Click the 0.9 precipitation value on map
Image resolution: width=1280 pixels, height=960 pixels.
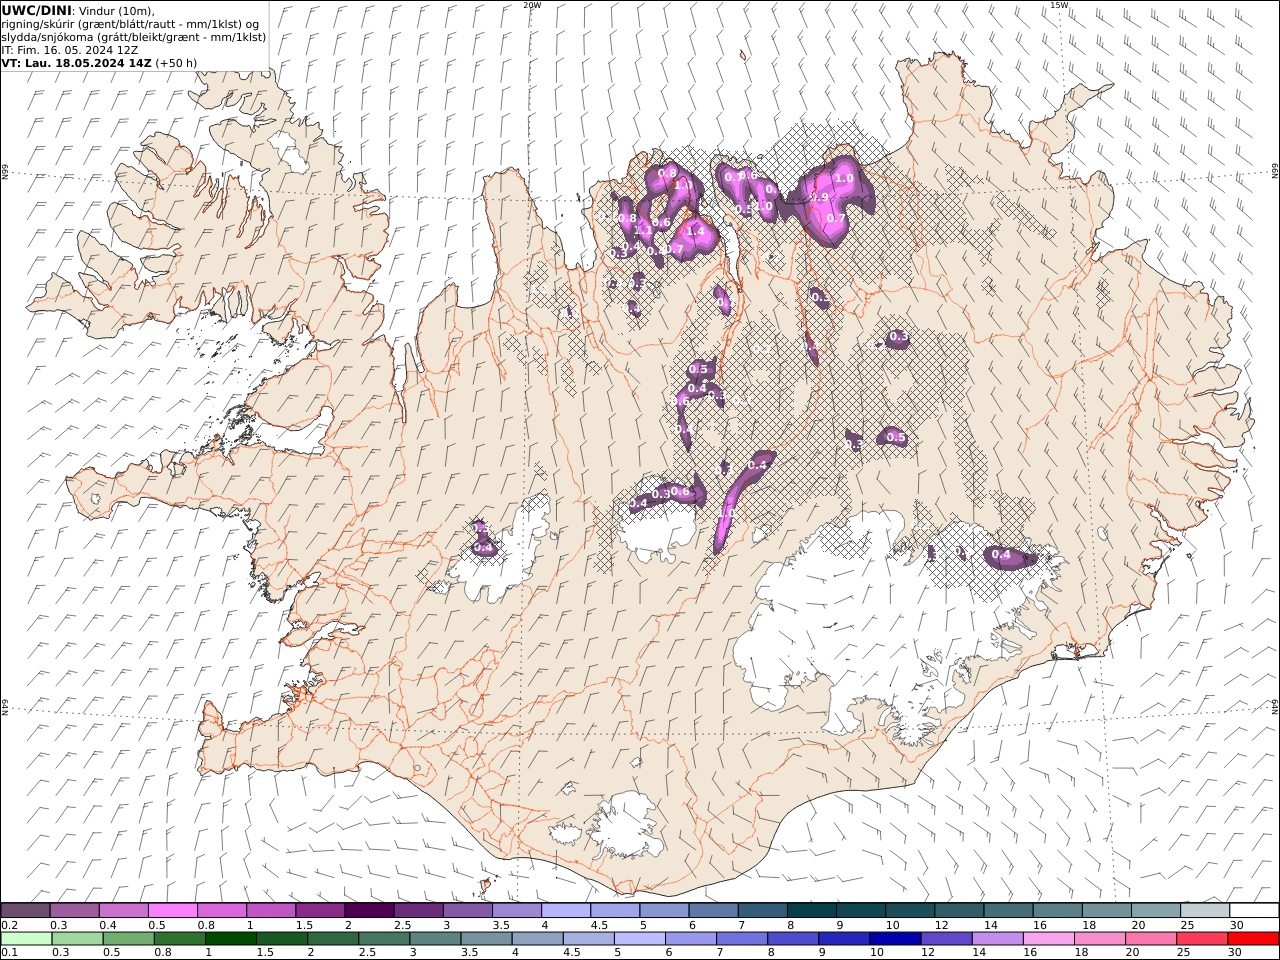tap(820, 198)
